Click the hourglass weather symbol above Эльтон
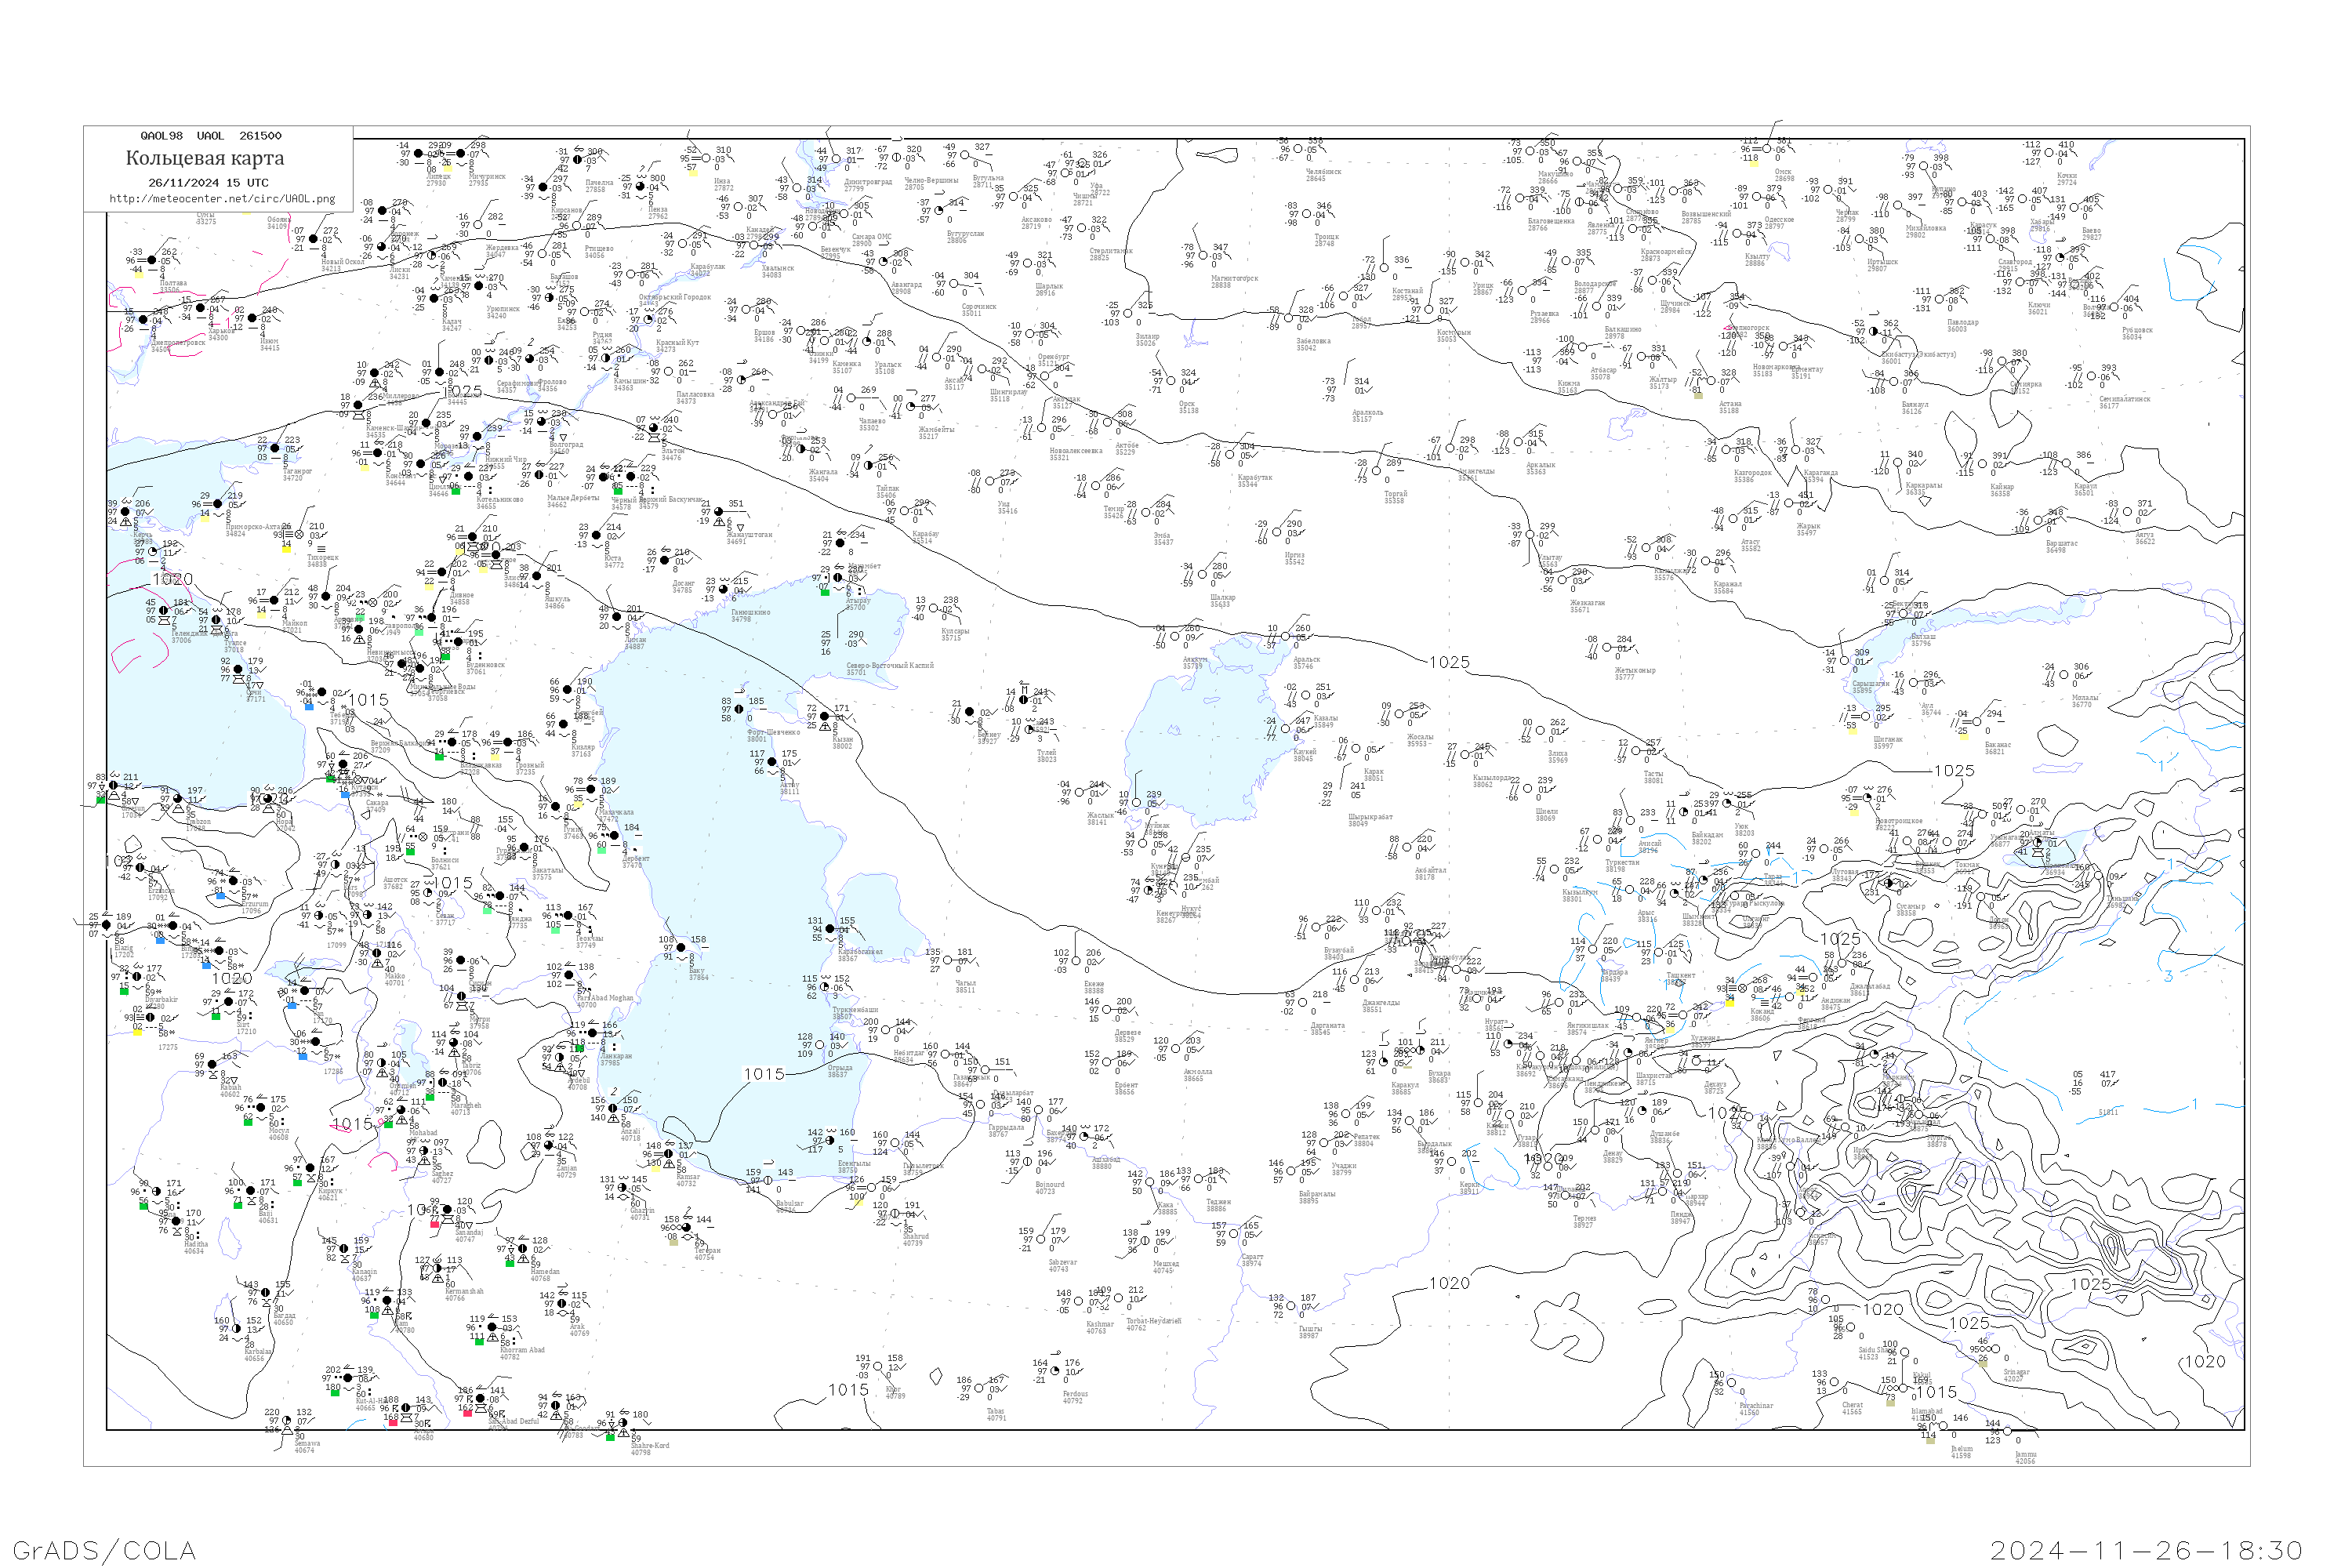Image resolution: width=2352 pixels, height=1568 pixels. click(654, 439)
